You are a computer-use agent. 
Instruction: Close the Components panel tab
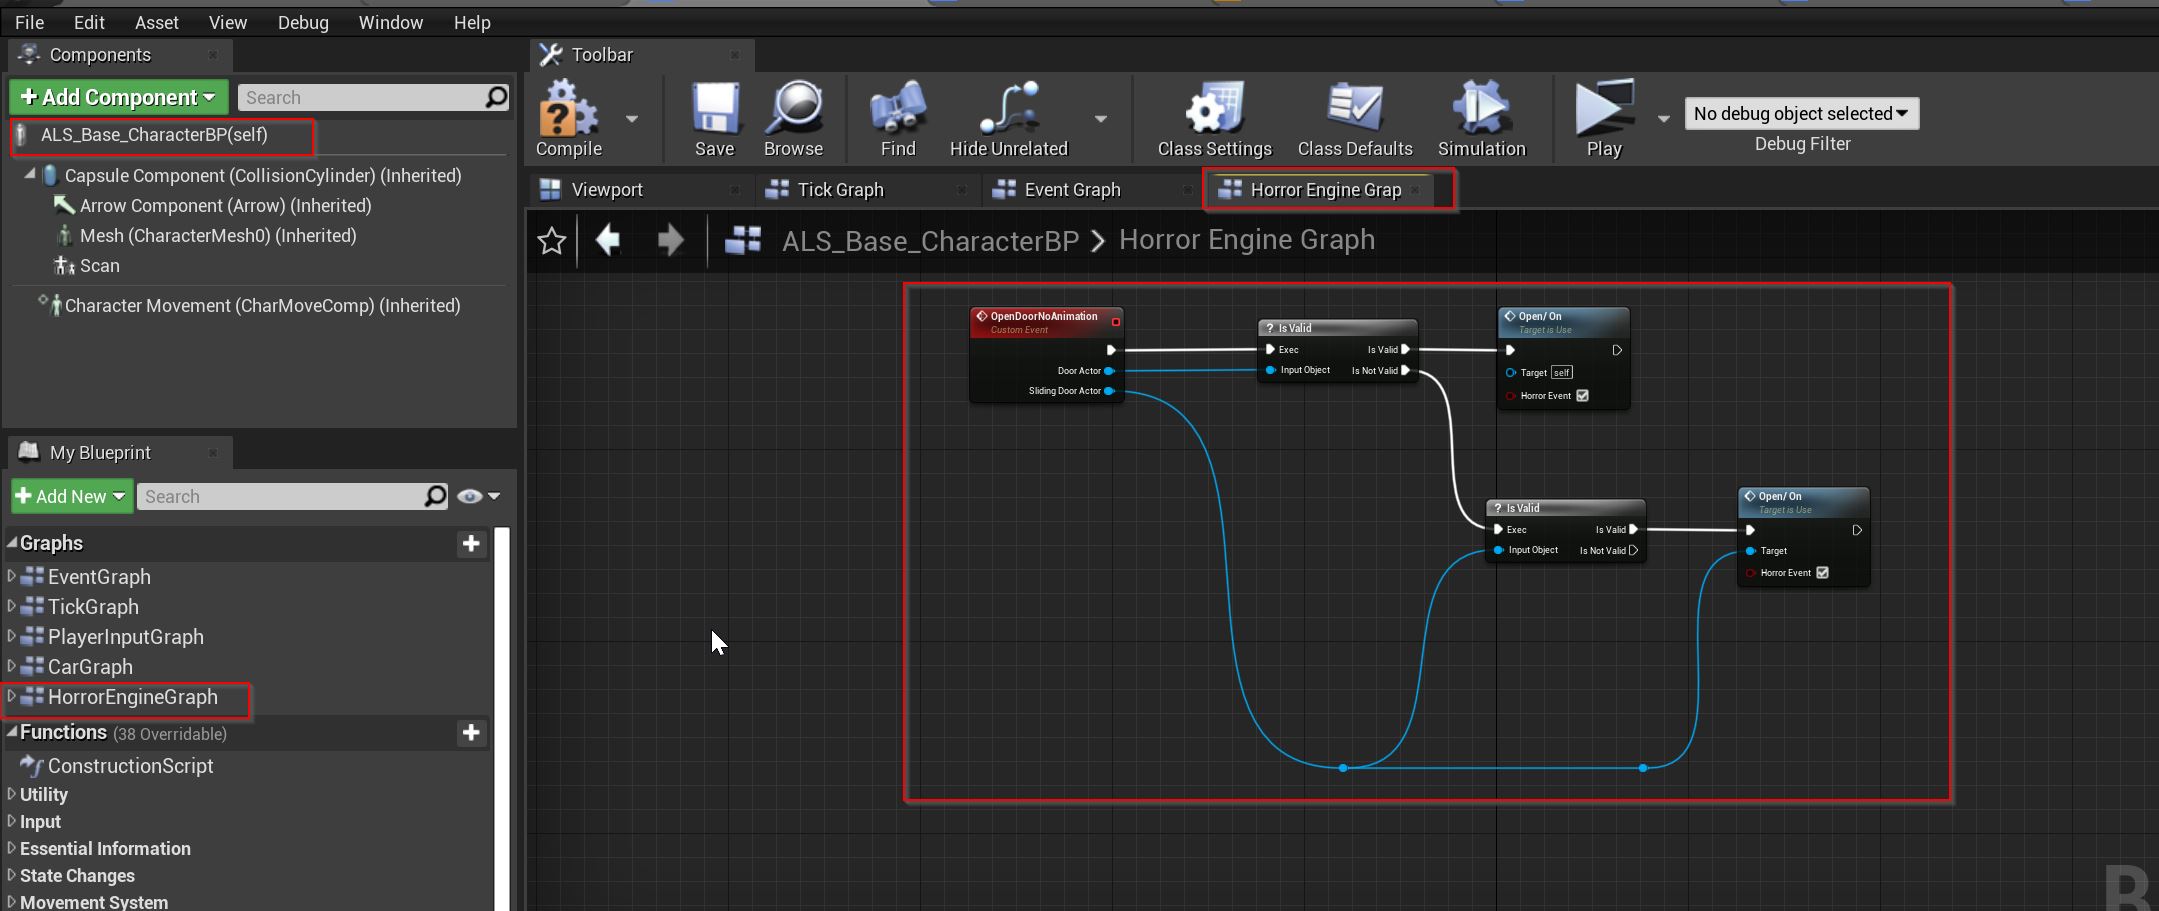[x=213, y=55]
